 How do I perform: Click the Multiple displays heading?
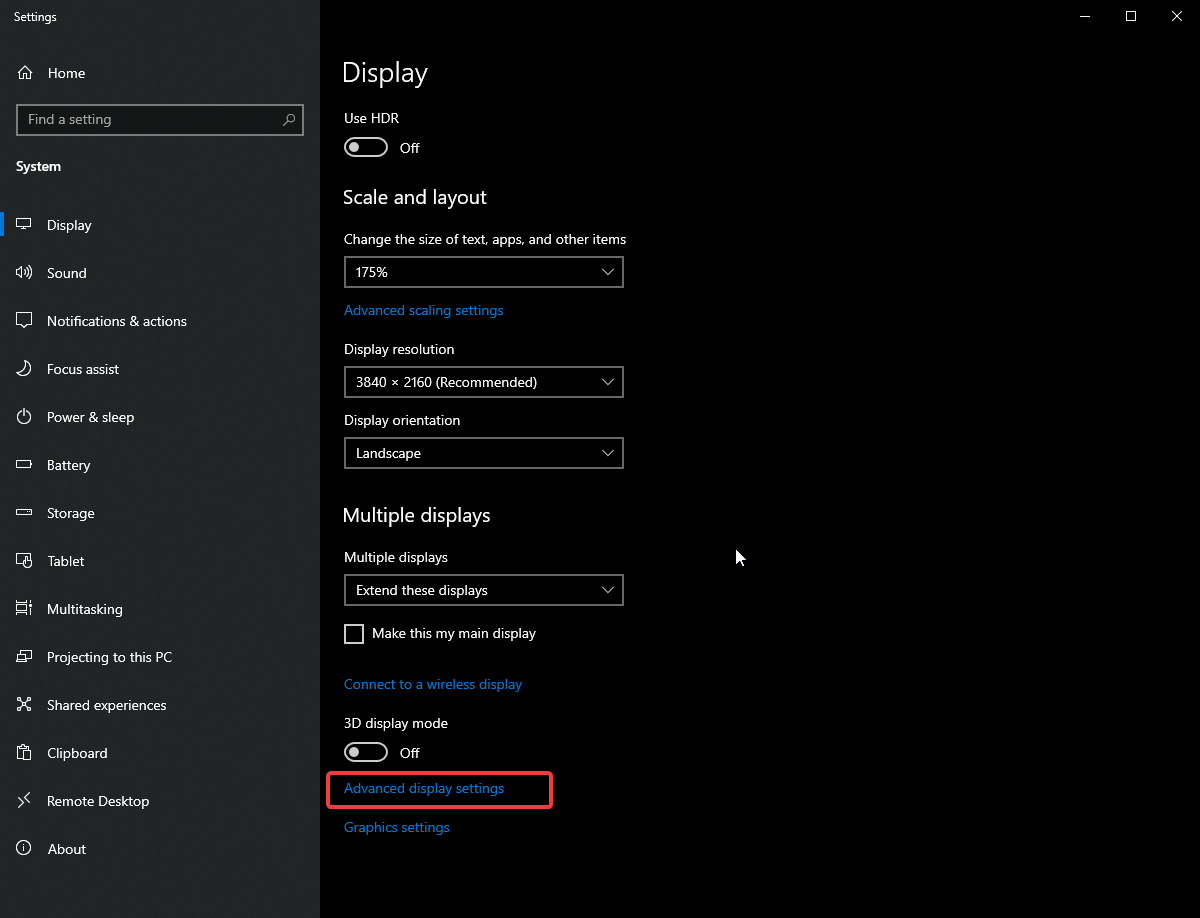pyautogui.click(x=417, y=515)
